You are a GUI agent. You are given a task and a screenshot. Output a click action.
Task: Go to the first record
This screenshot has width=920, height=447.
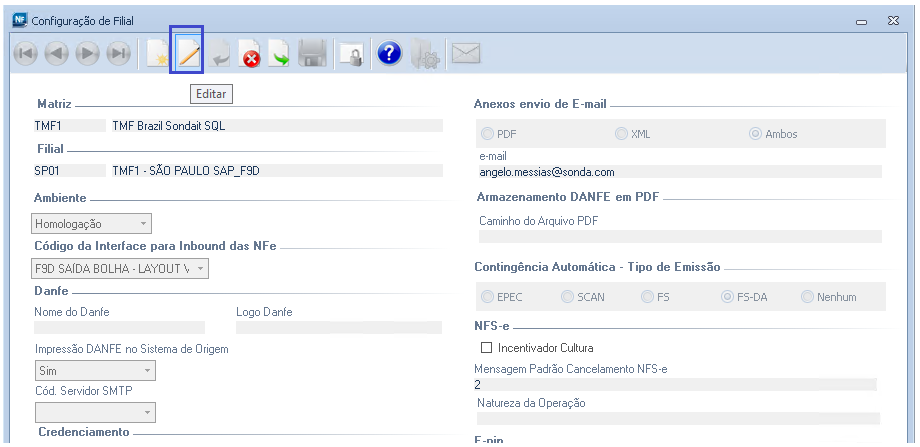(x=25, y=54)
